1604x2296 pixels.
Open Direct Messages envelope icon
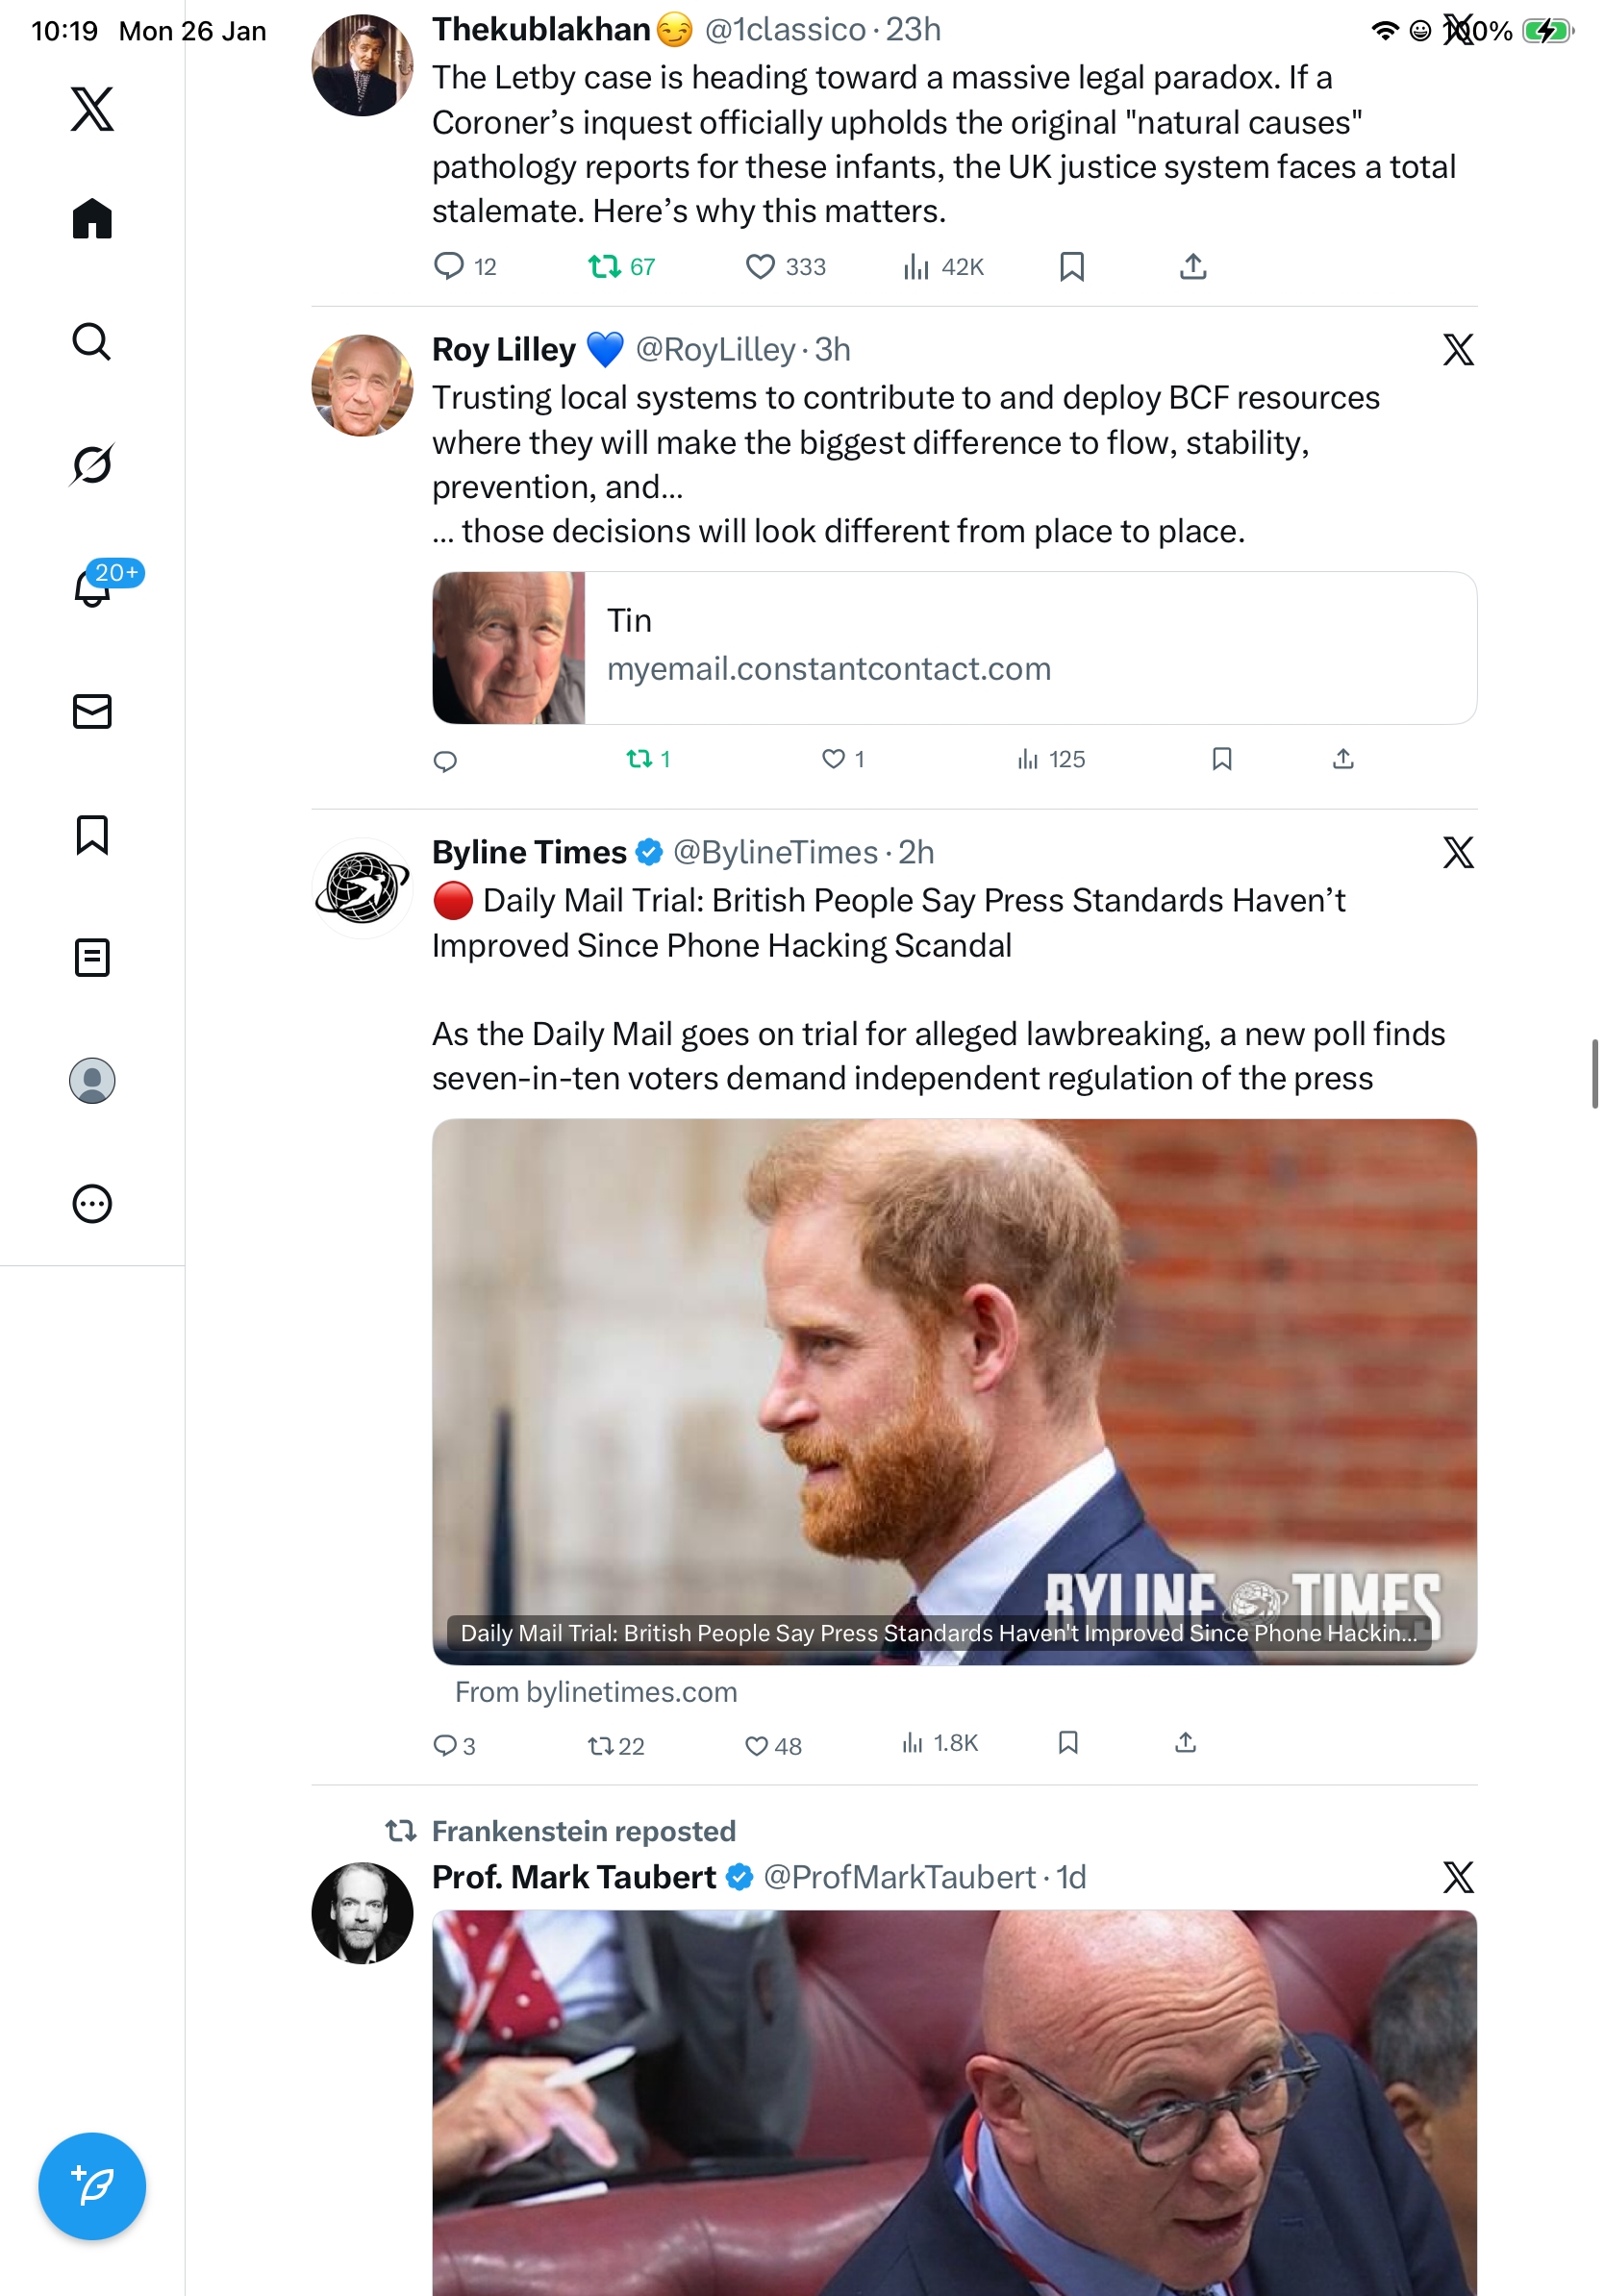pos(92,711)
